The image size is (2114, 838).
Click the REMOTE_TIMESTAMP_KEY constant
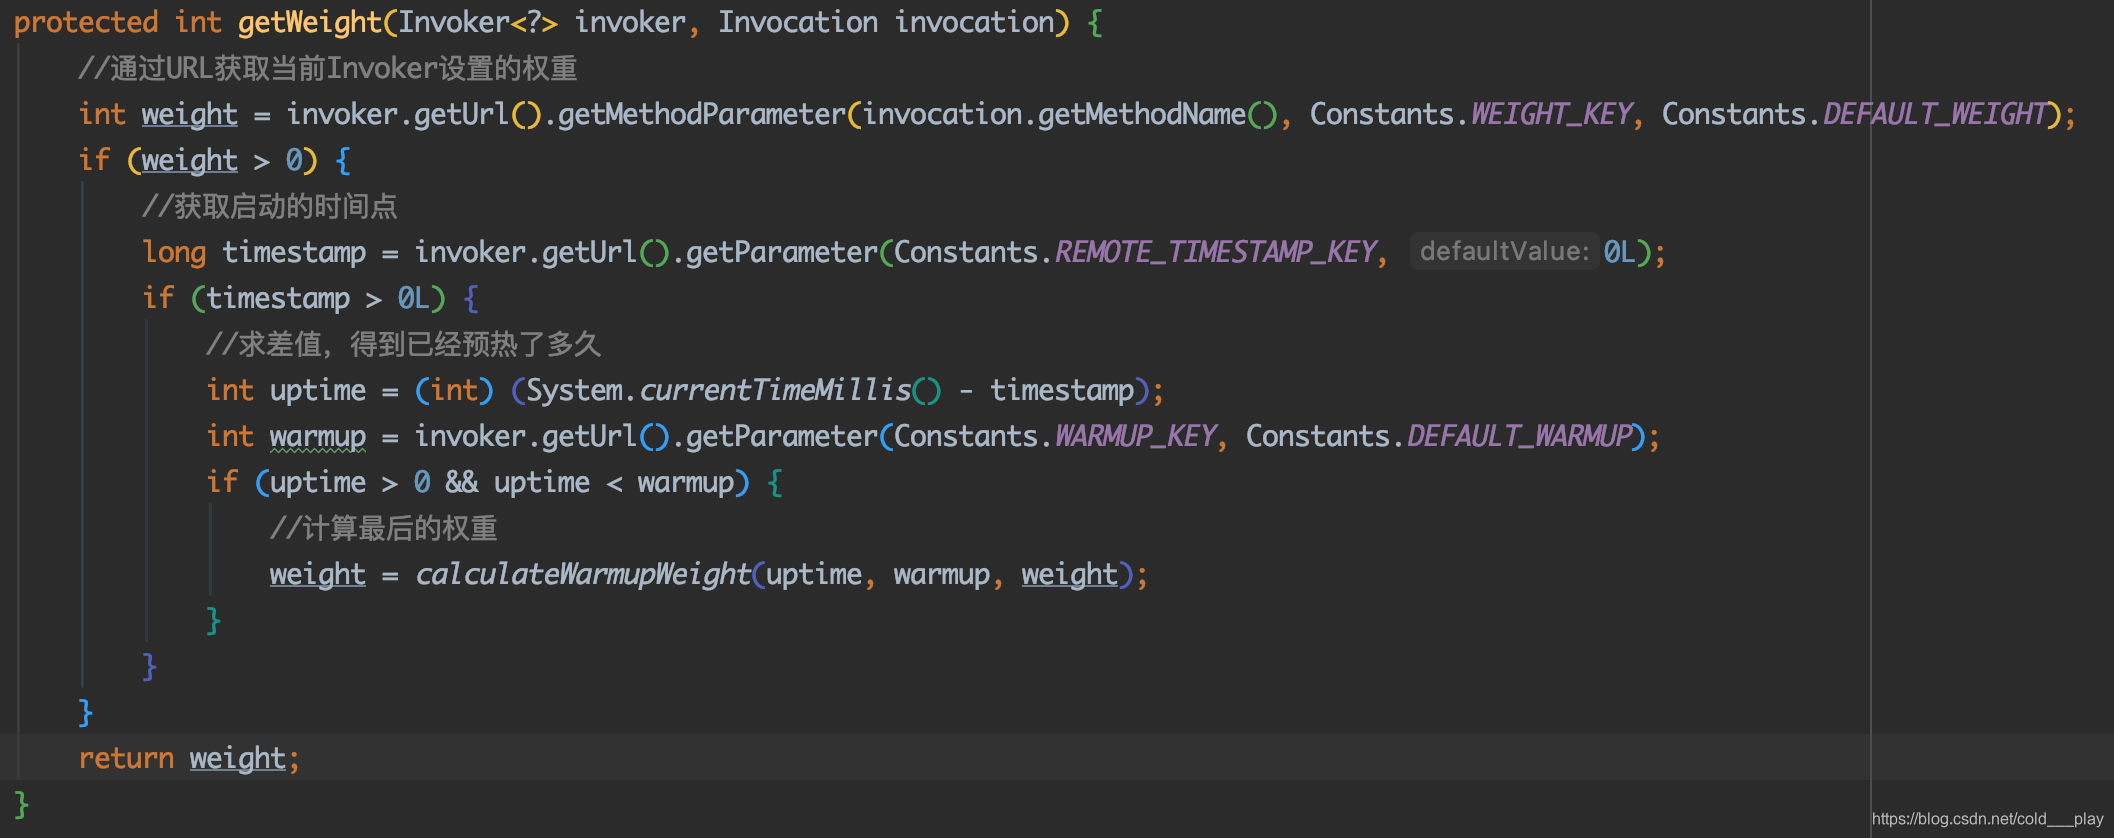pyautogui.click(x=1216, y=252)
